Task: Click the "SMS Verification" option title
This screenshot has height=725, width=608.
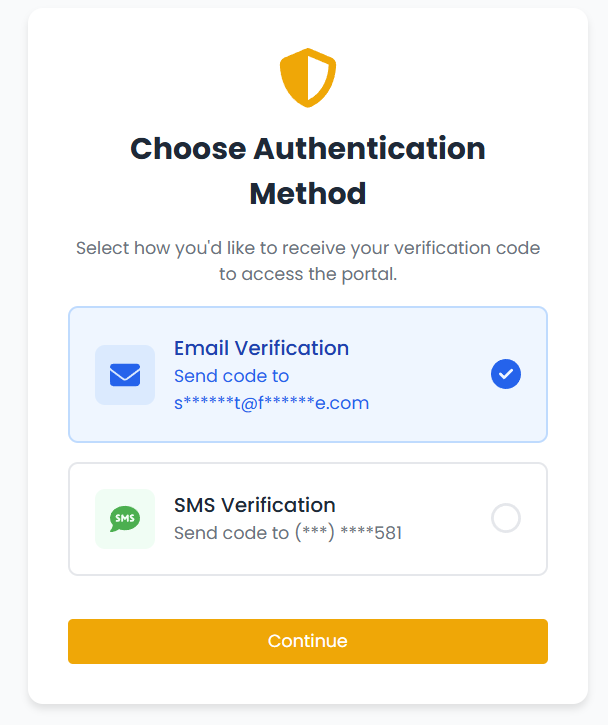Action: pyautogui.click(x=254, y=505)
